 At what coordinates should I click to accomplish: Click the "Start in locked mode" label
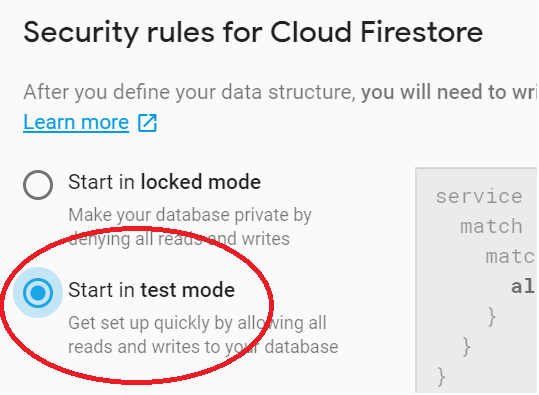pos(164,182)
